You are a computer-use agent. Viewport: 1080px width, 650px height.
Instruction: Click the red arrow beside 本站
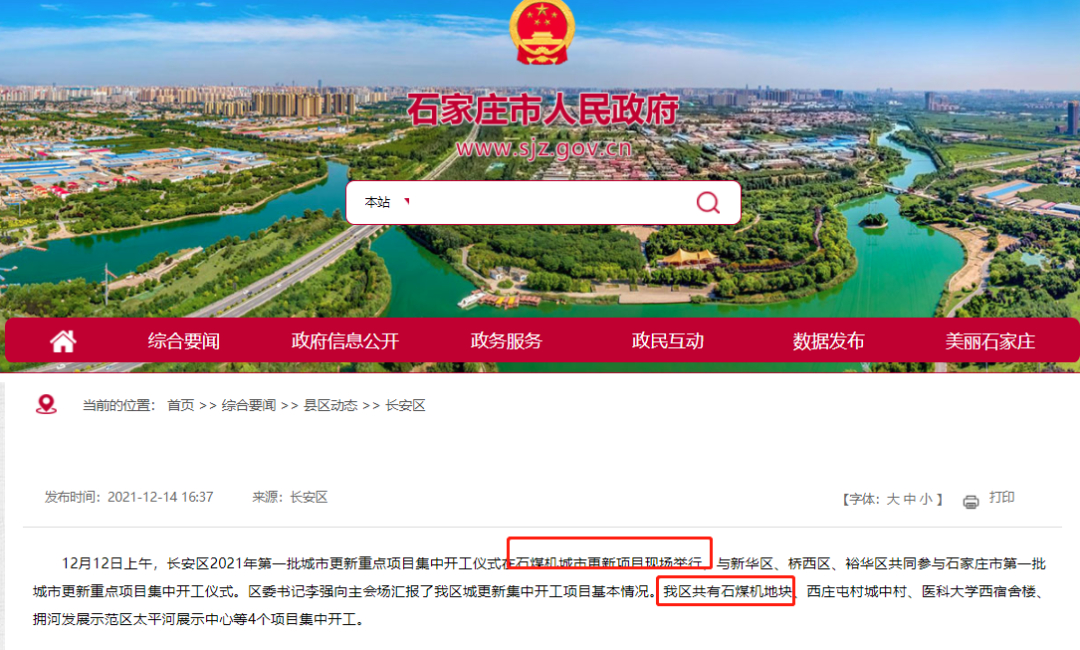point(407,201)
